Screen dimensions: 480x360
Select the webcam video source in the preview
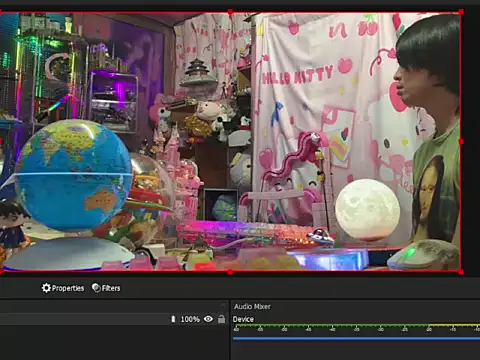point(230,142)
